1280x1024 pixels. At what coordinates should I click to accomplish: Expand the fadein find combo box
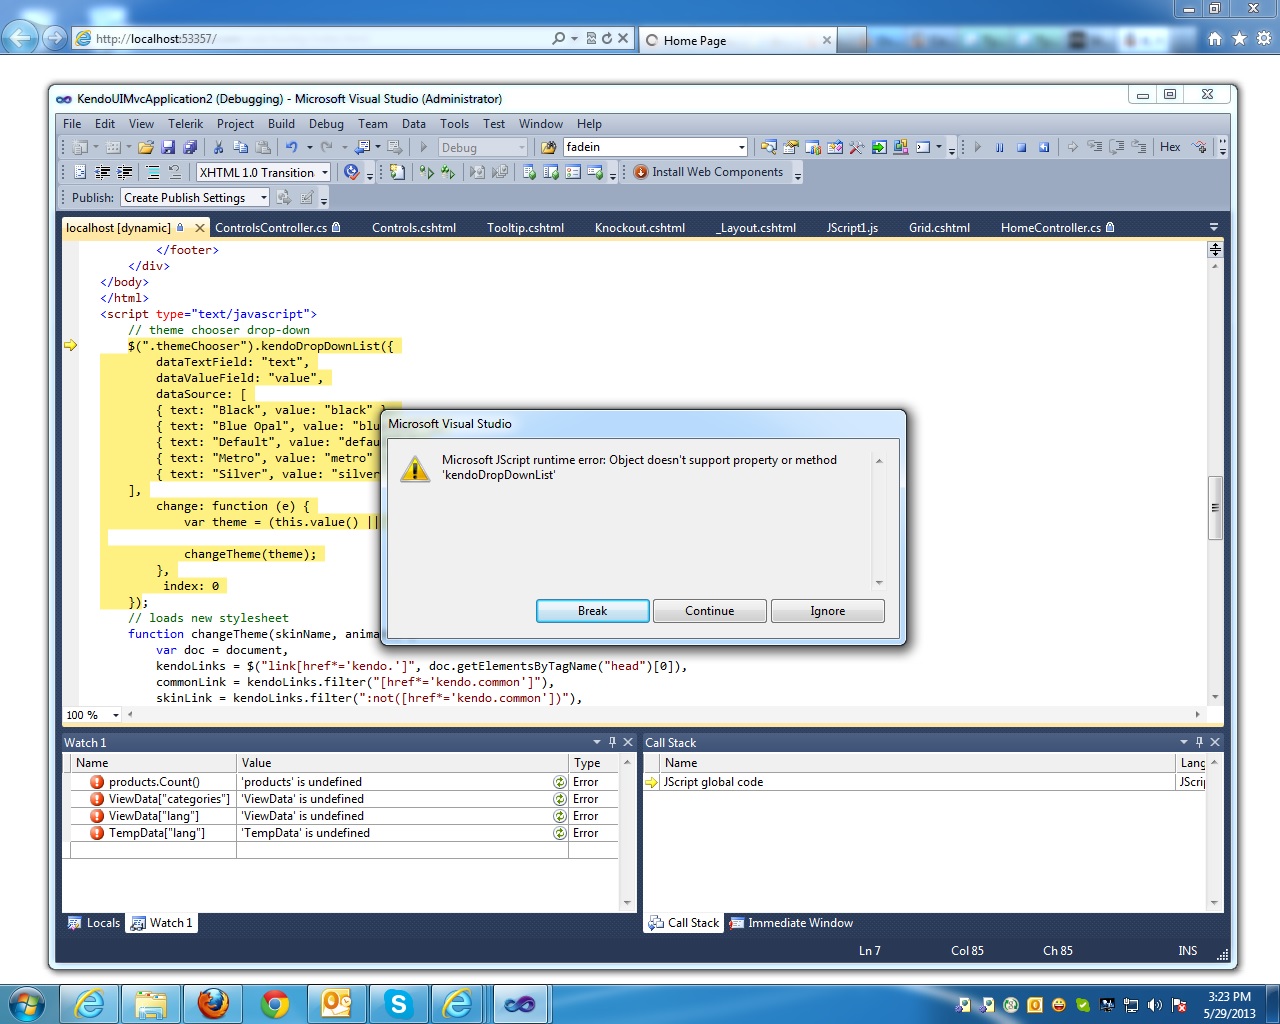(741, 147)
